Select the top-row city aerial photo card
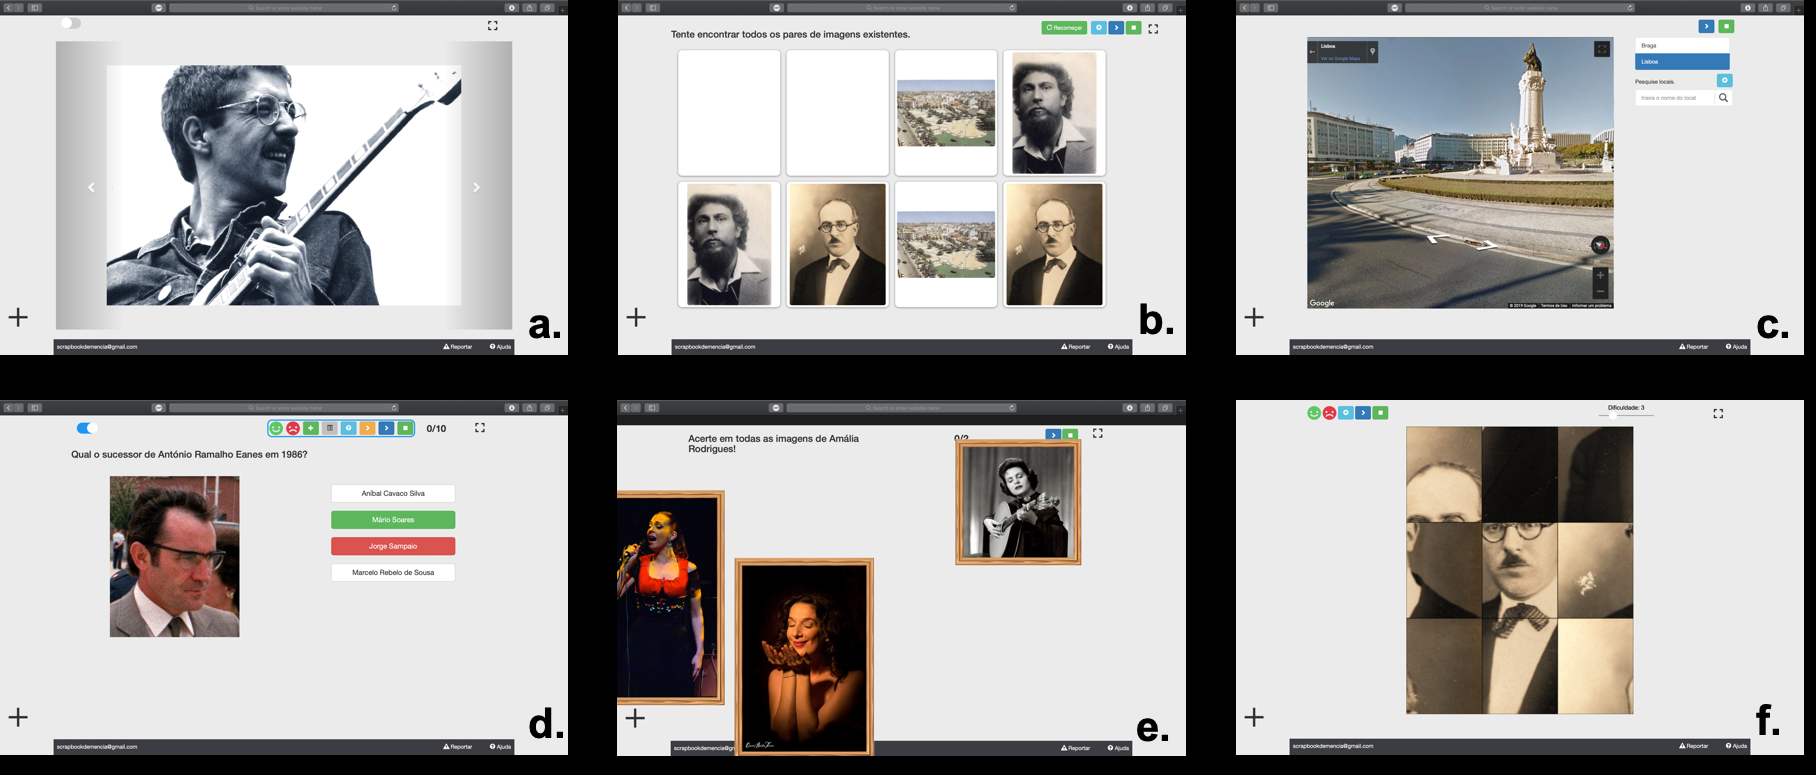This screenshot has width=1816, height=775. coord(946,113)
